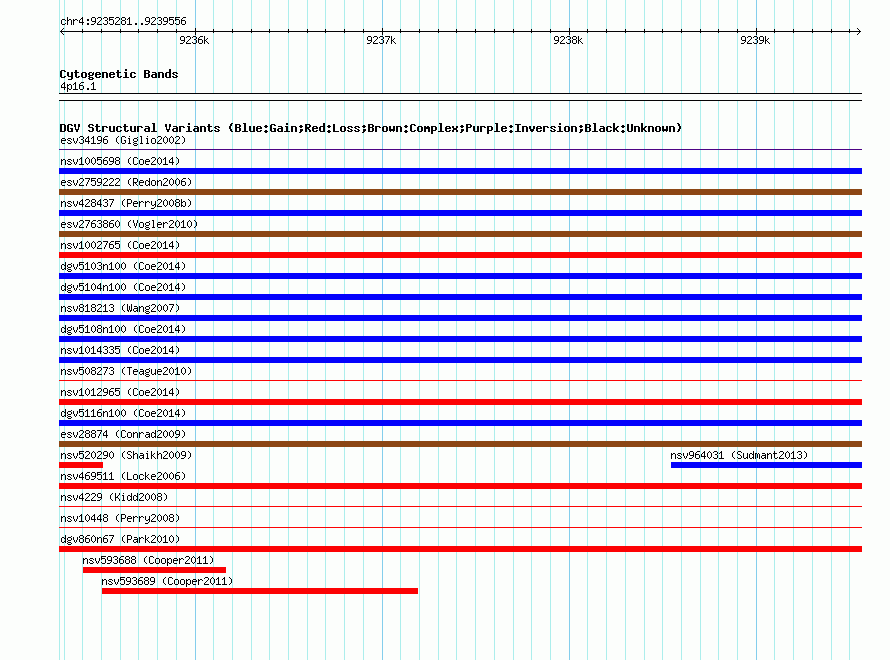Screen dimensions: 890x660
Task: Click the short nsv520290 red bar
Action: coord(81,465)
